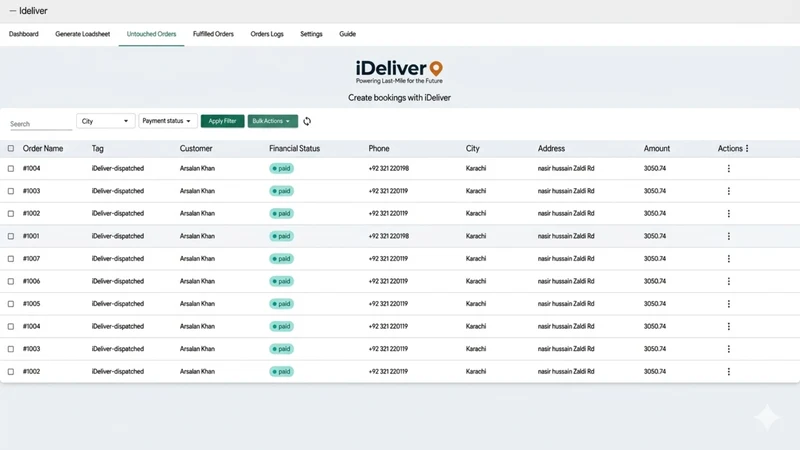Select the checkbox for order #1005

click(x=11, y=304)
